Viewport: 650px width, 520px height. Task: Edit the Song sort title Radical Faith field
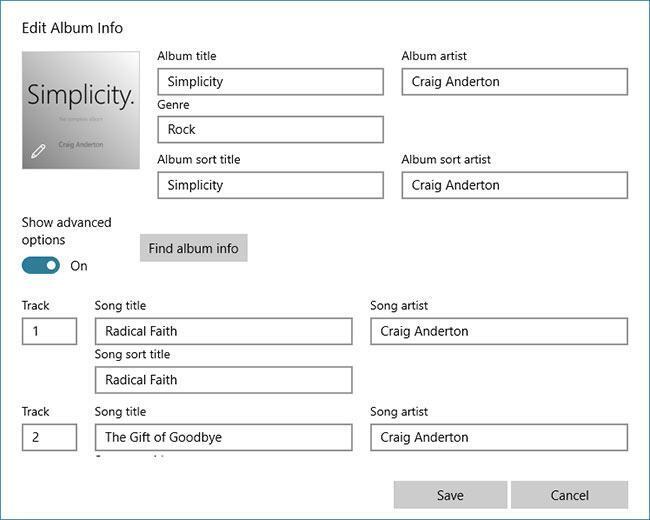[x=223, y=379]
